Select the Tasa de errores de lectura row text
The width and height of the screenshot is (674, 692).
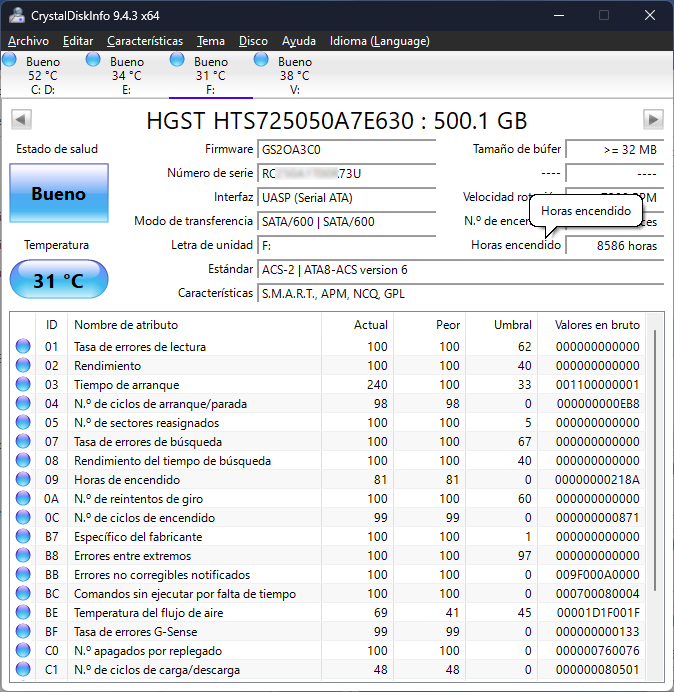pyautogui.click(x=140, y=347)
